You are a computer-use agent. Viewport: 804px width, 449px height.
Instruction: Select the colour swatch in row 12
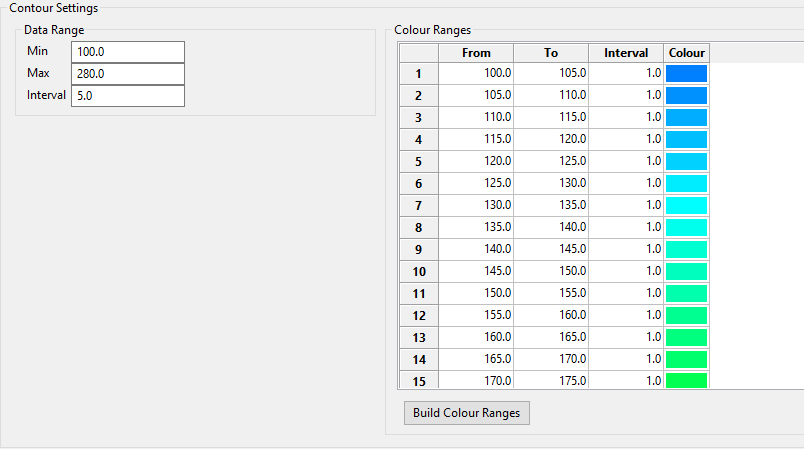[x=686, y=316]
